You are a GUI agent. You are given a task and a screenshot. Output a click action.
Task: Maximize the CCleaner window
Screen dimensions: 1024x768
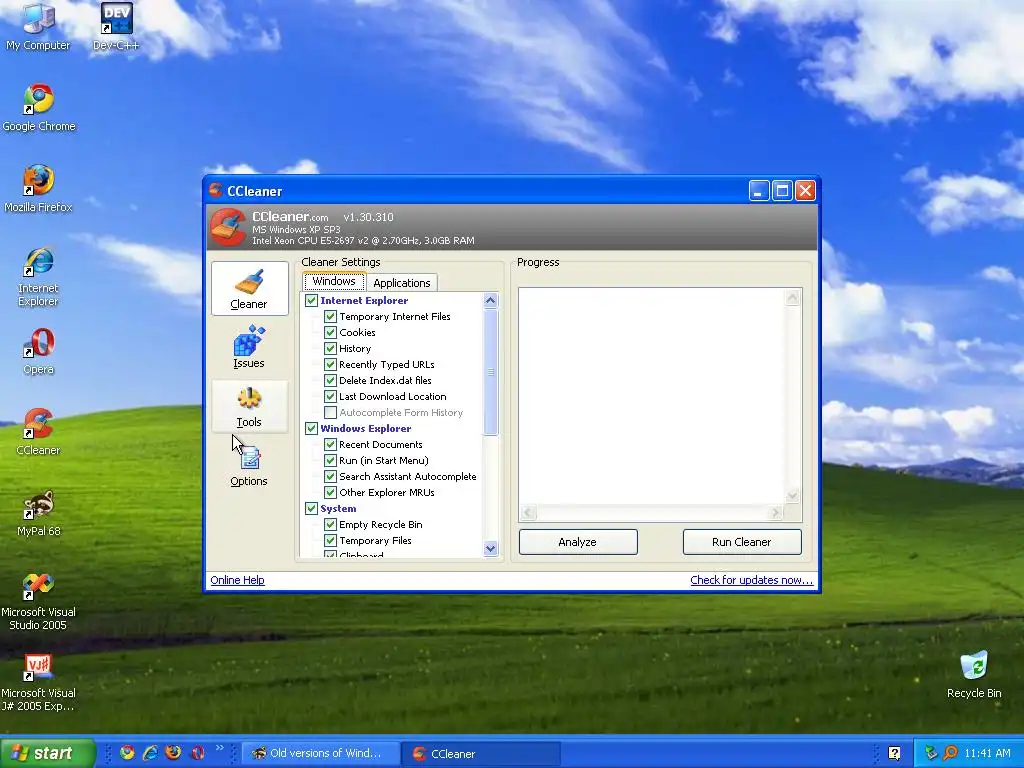[782, 191]
